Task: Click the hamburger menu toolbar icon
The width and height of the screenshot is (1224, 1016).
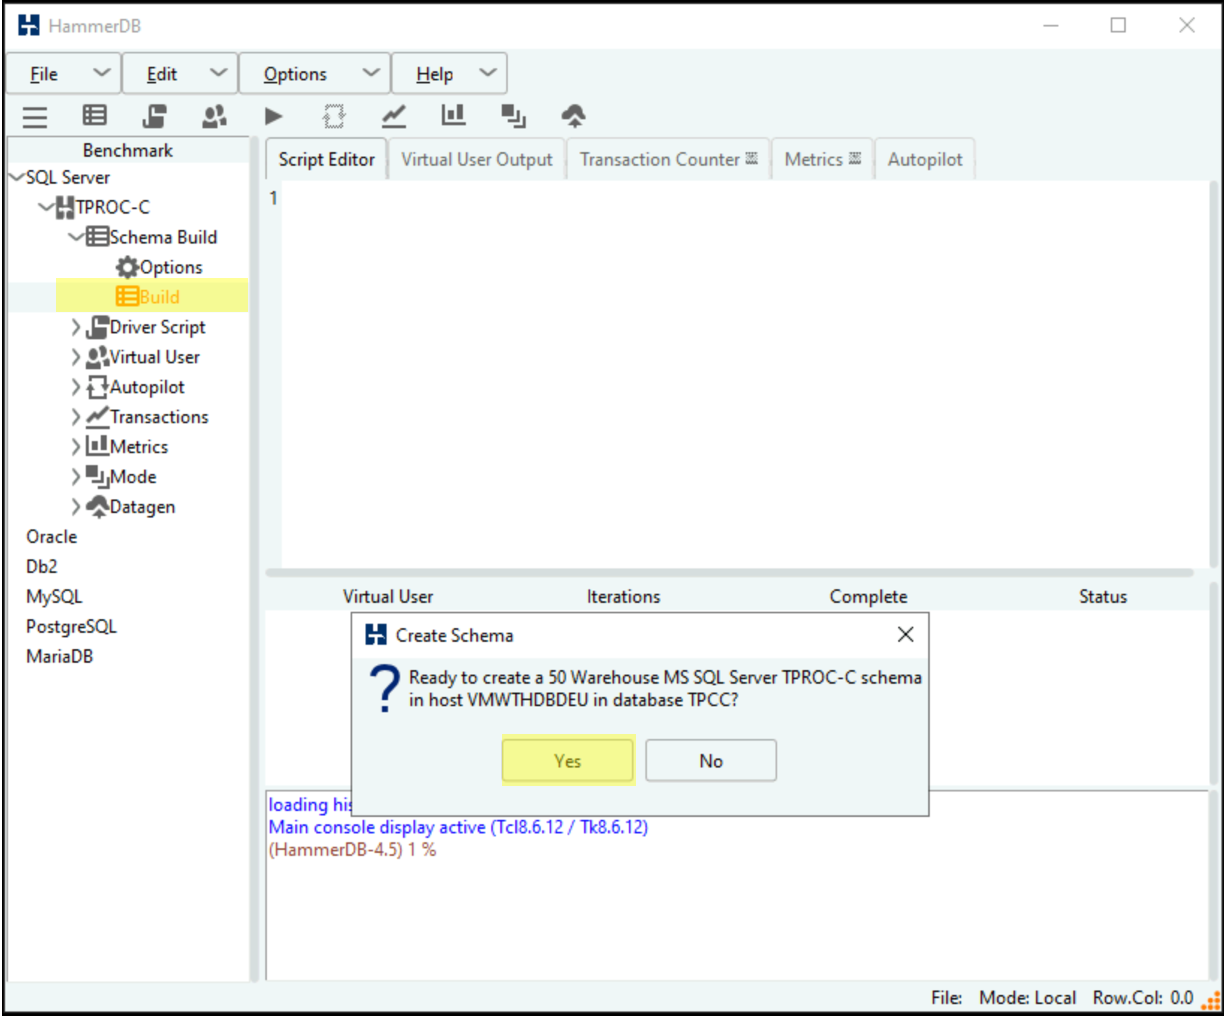Action: pyautogui.click(x=35, y=117)
